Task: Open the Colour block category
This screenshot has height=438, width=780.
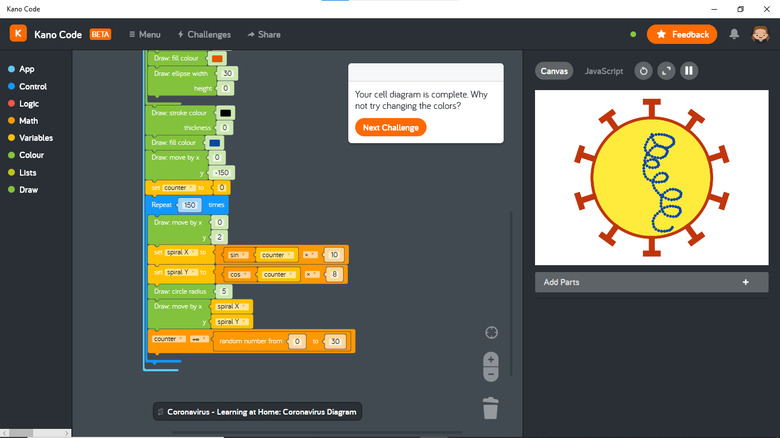Action: pyautogui.click(x=26, y=155)
